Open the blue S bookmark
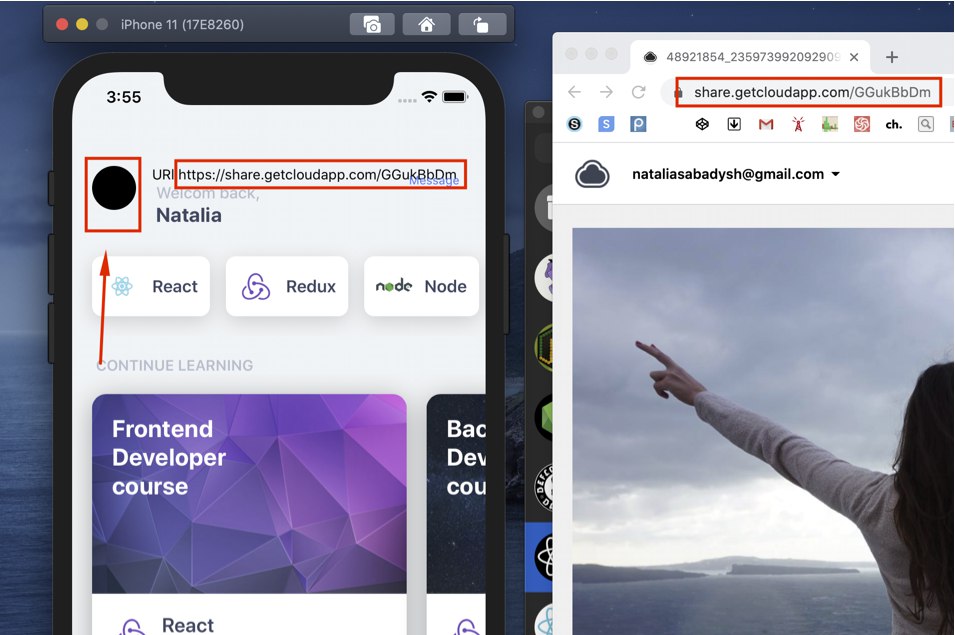This screenshot has width=955, height=635. tap(606, 124)
